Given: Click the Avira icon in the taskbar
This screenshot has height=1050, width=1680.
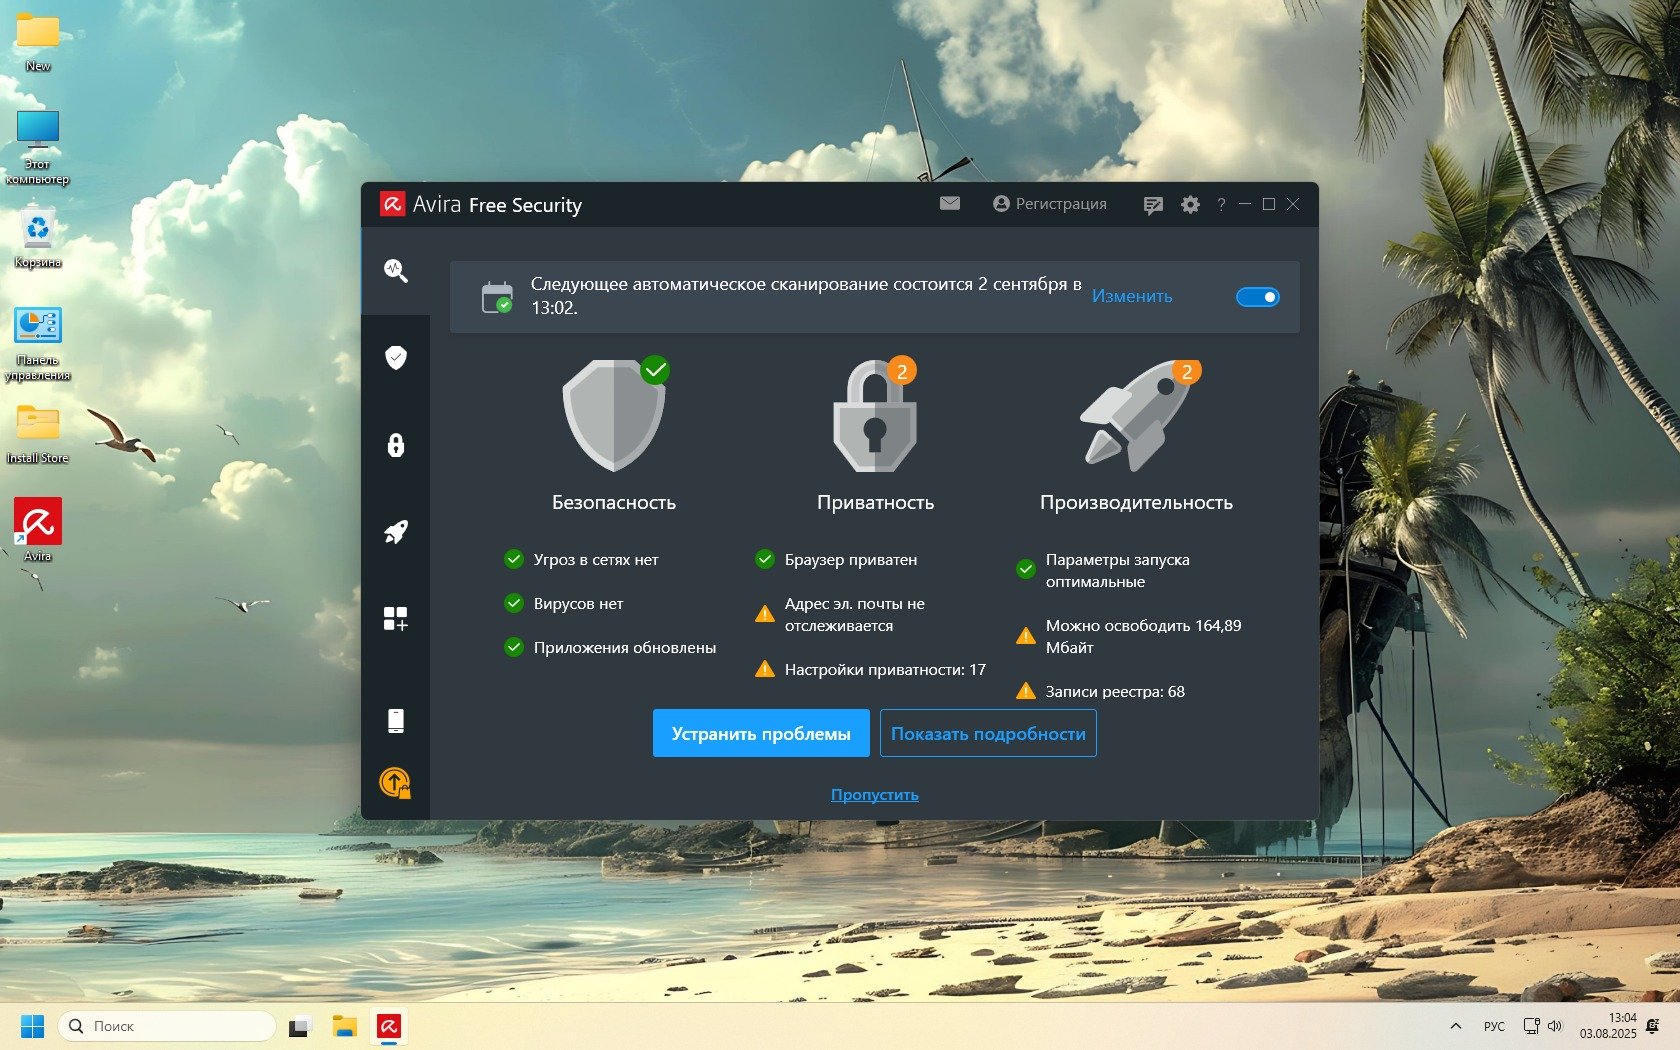Looking at the screenshot, I should (x=389, y=1026).
